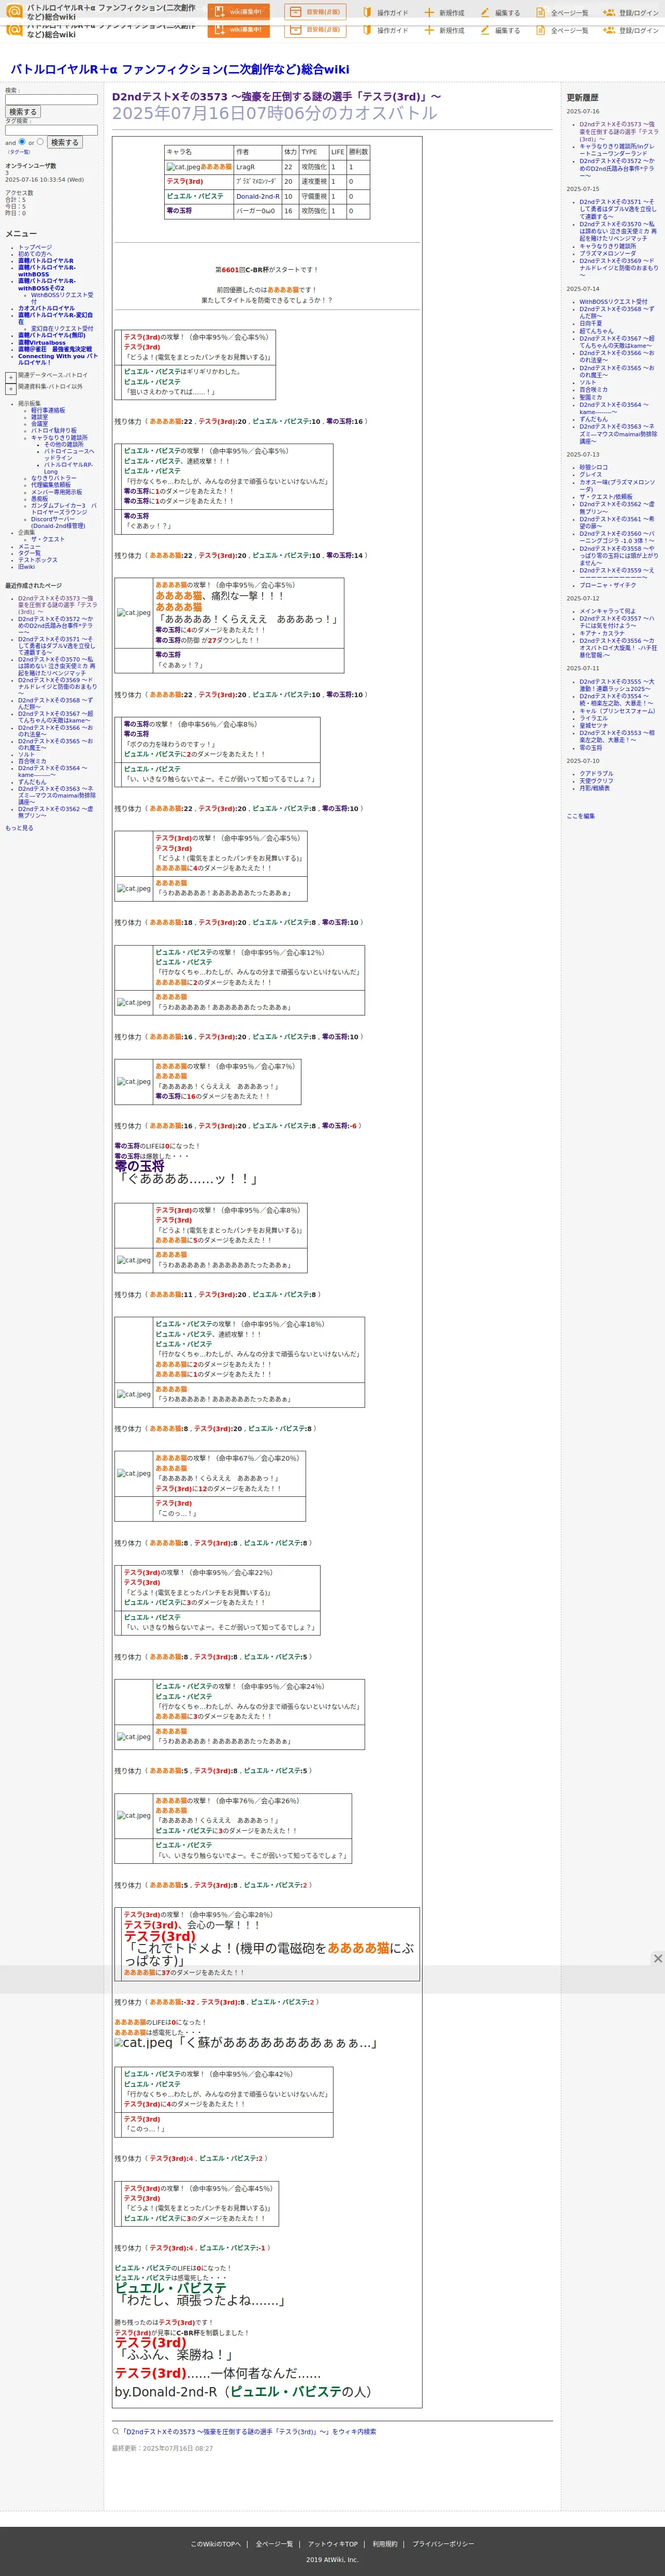
Task: Focus the 検索 keyword input field
Action: point(51,99)
